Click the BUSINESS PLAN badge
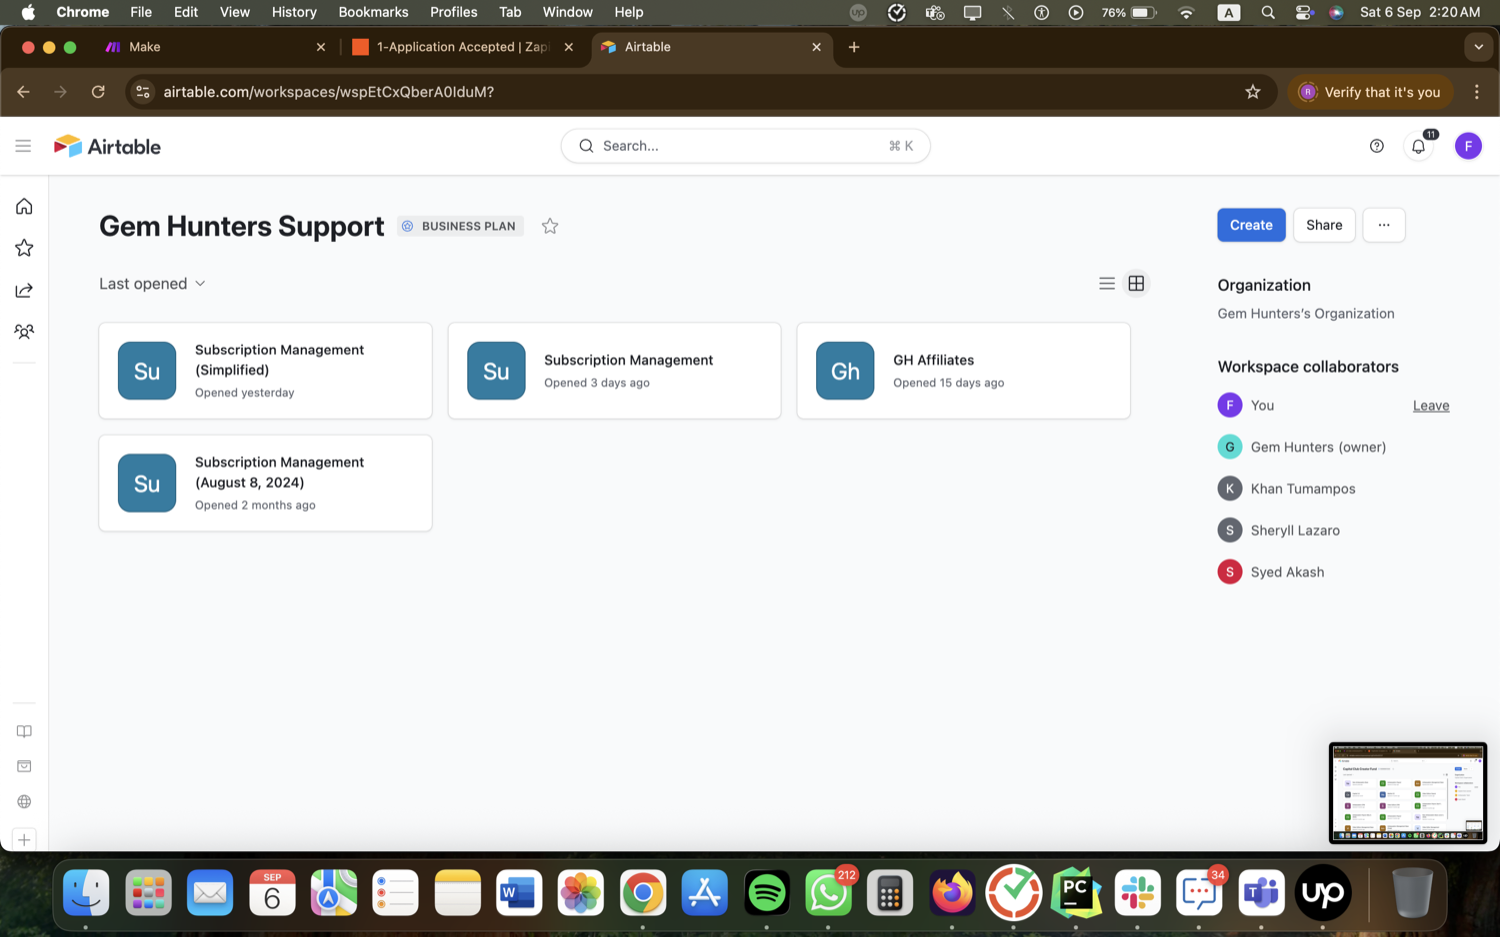 point(460,226)
